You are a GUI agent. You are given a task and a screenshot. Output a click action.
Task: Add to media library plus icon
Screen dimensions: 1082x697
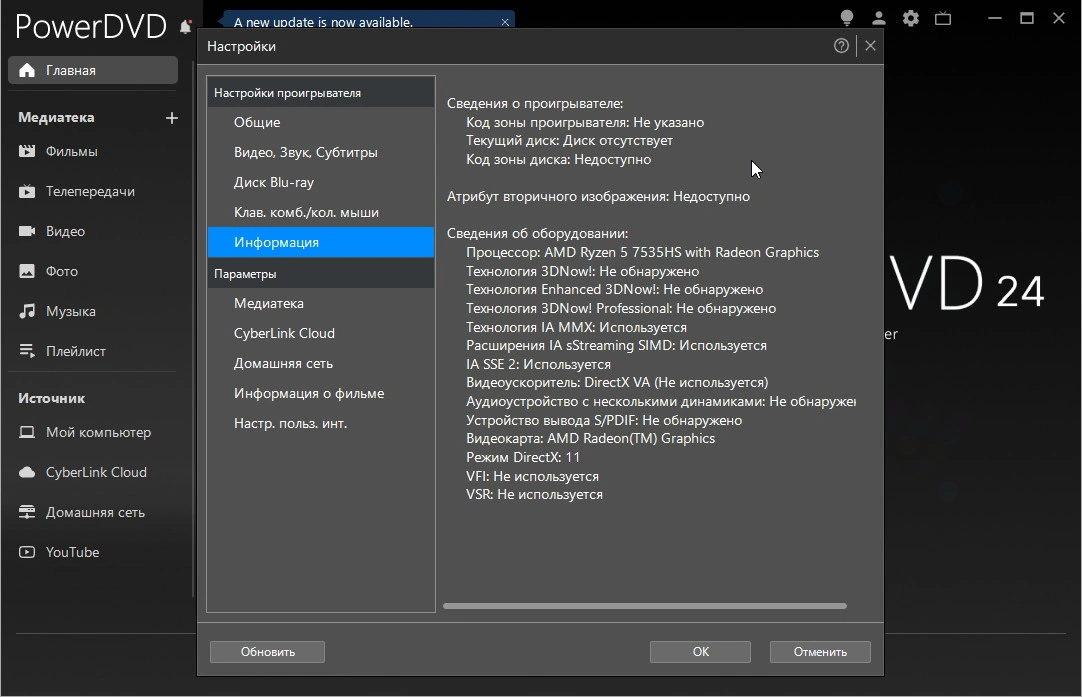172,118
